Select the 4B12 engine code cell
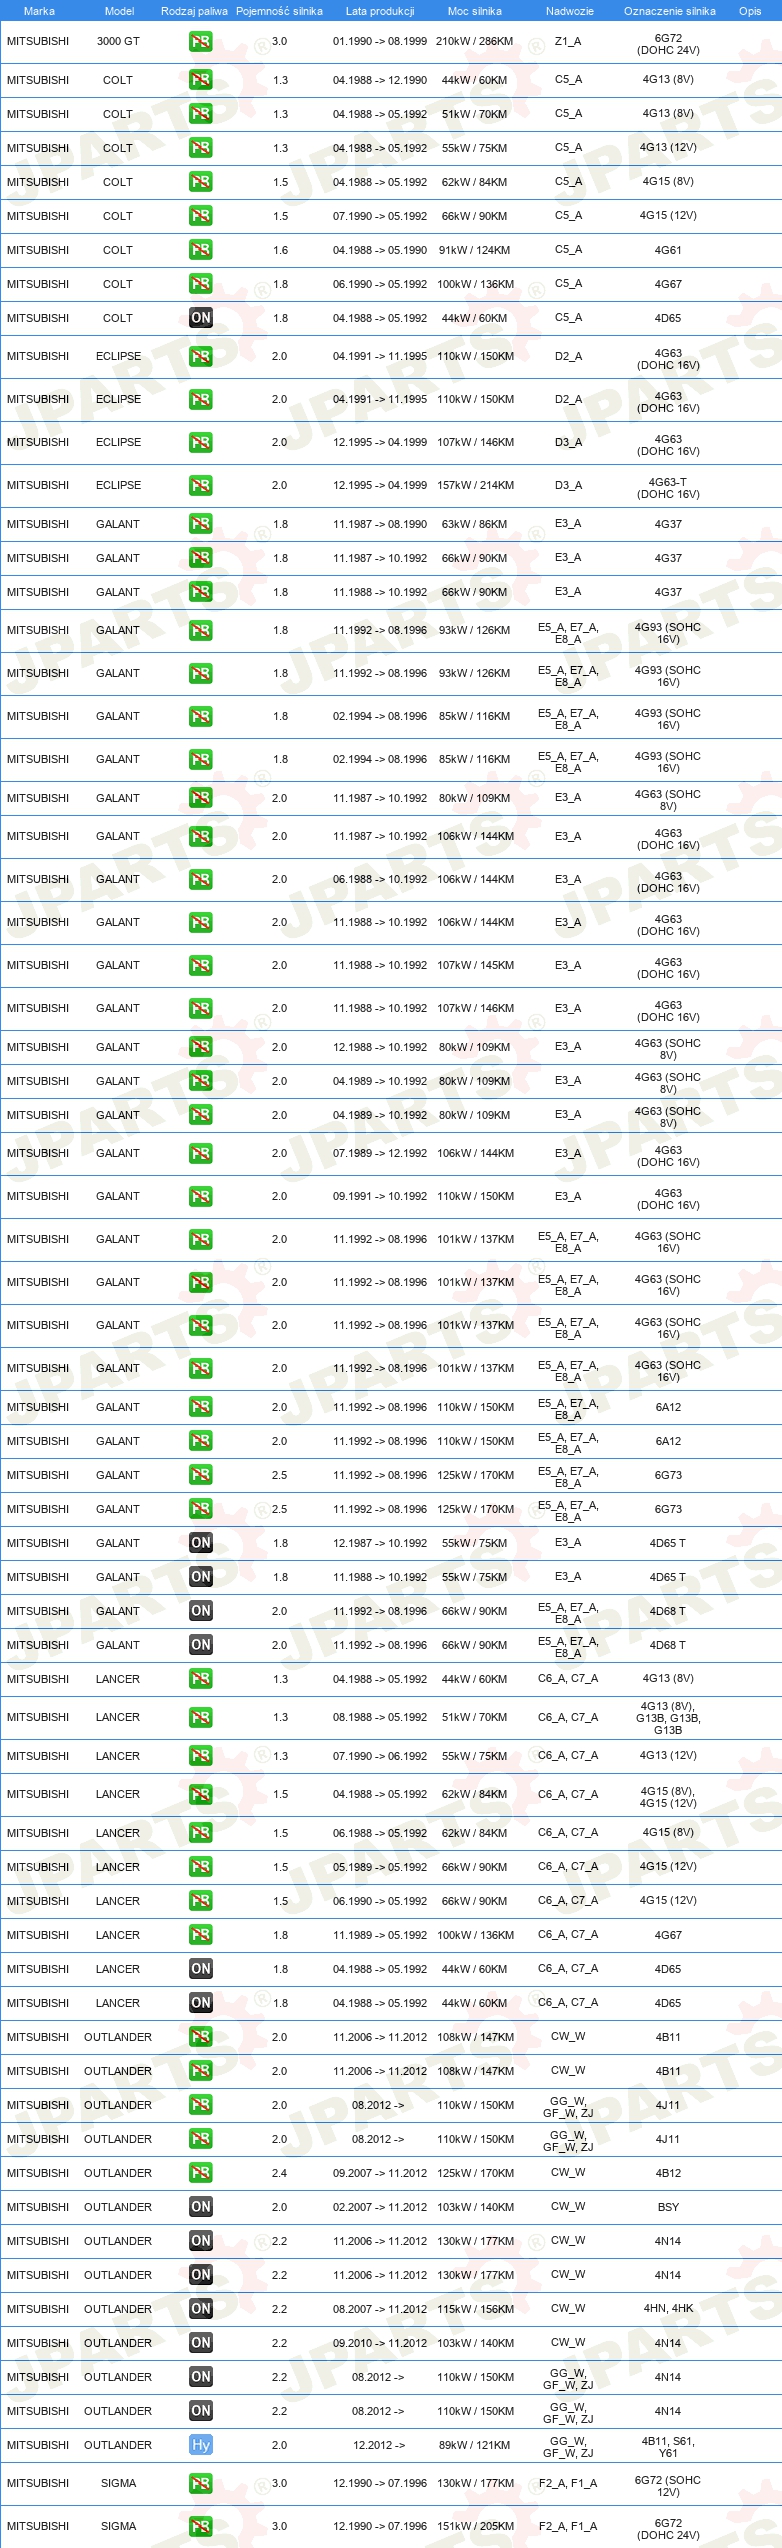Screen dimensions: 782x2548 [x=668, y=2172]
